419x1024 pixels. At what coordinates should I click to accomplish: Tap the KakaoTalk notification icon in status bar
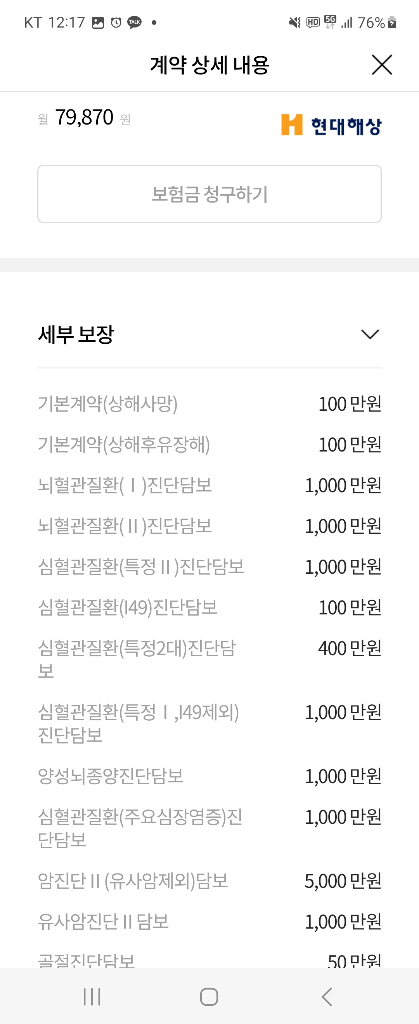pos(134,23)
